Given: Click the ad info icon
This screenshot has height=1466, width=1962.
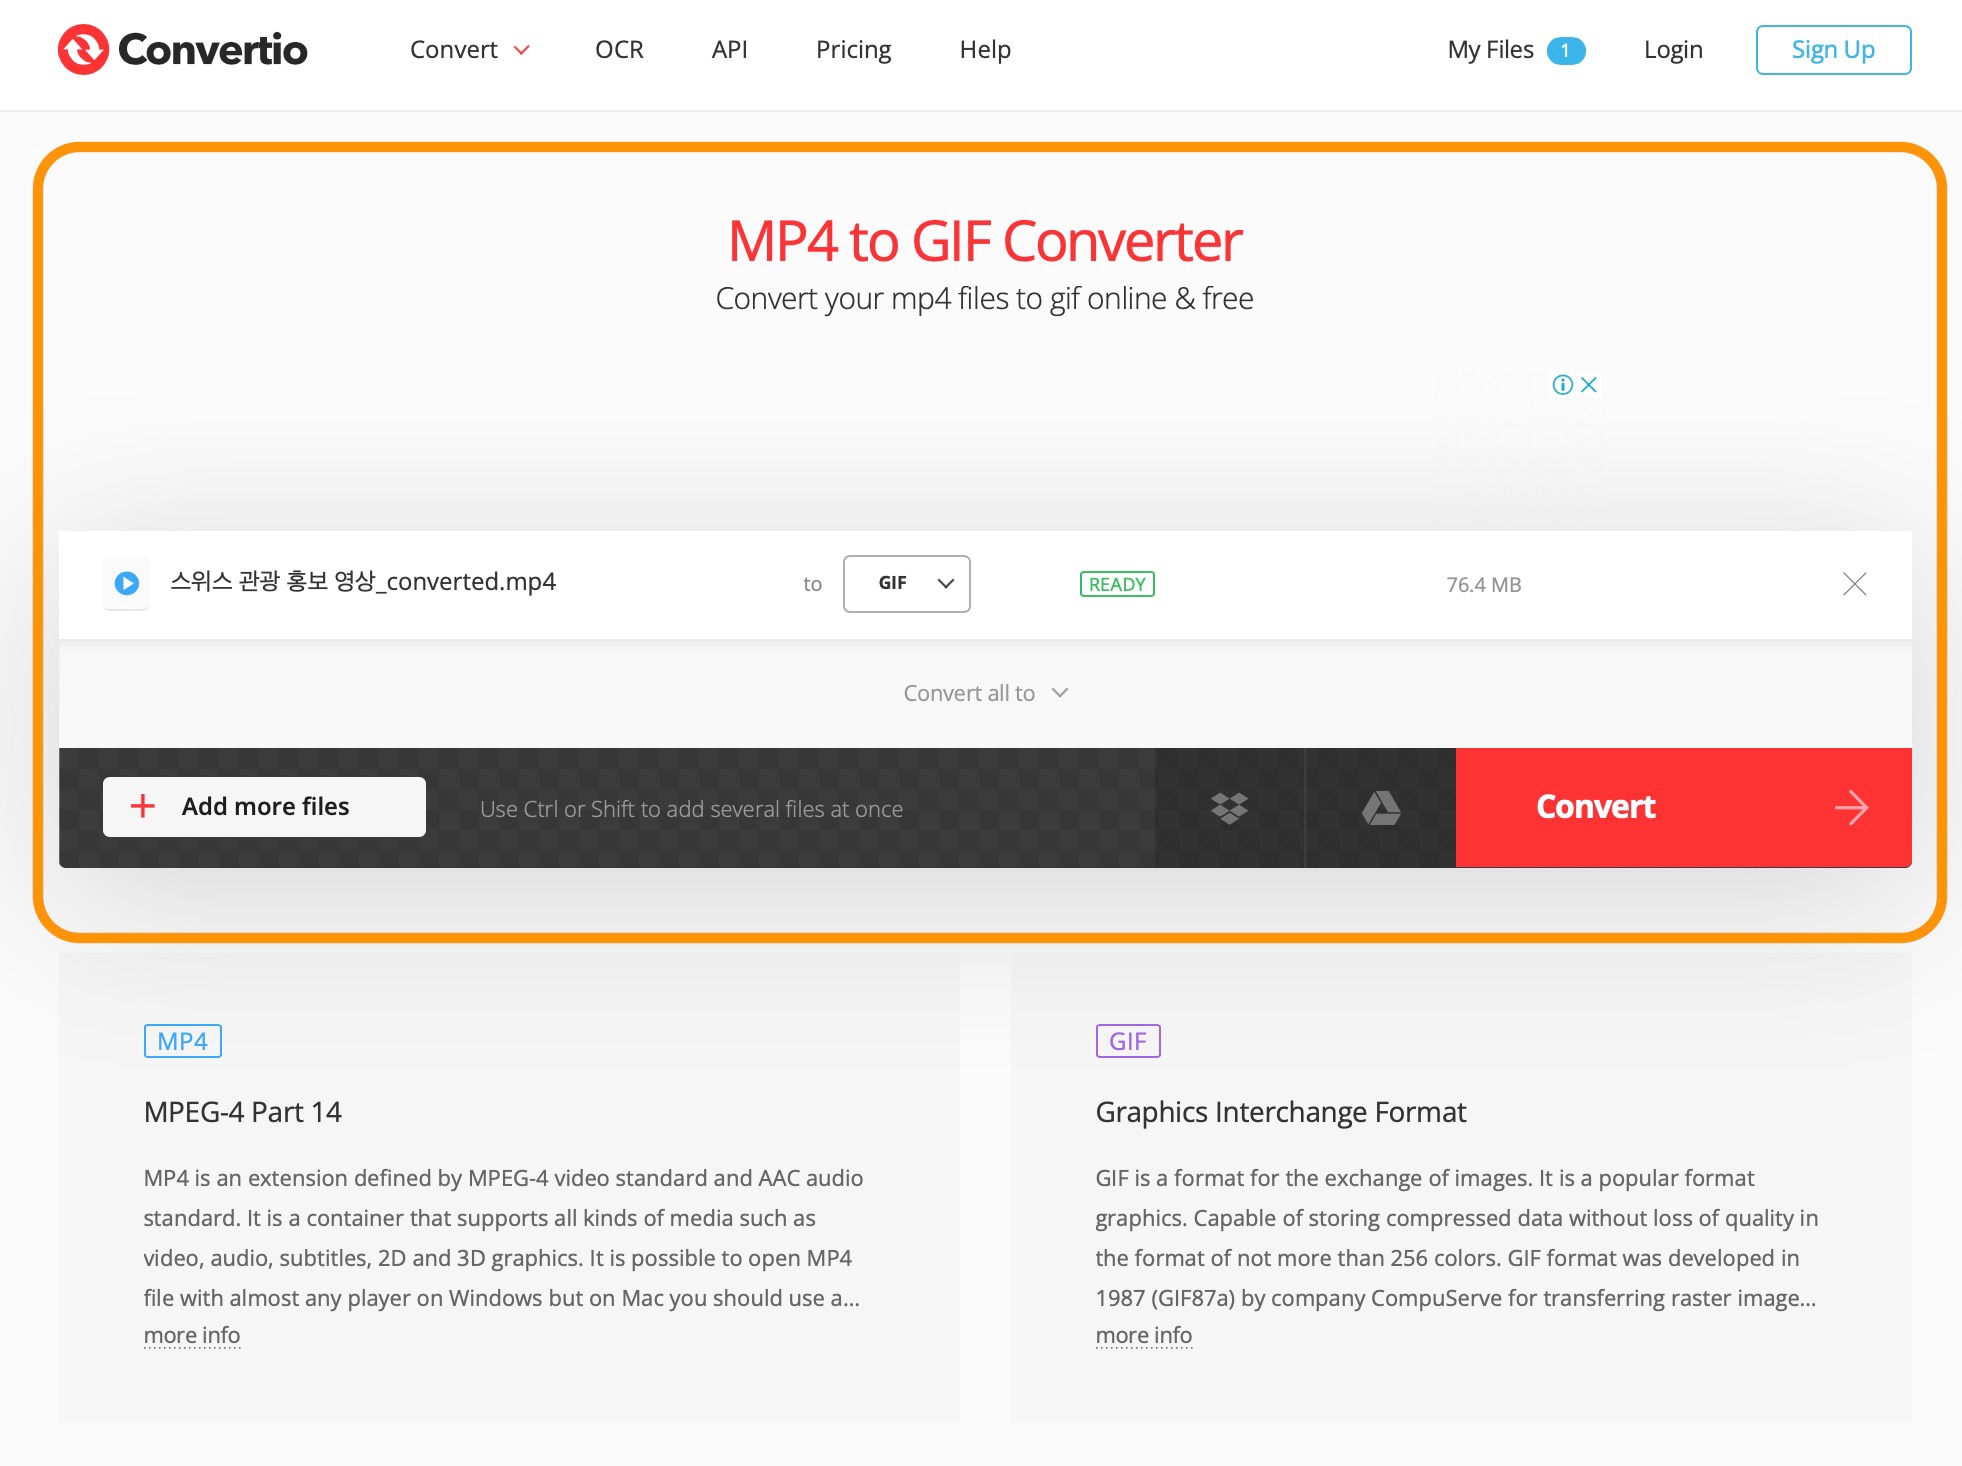Looking at the screenshot, I should [1562, 385].
